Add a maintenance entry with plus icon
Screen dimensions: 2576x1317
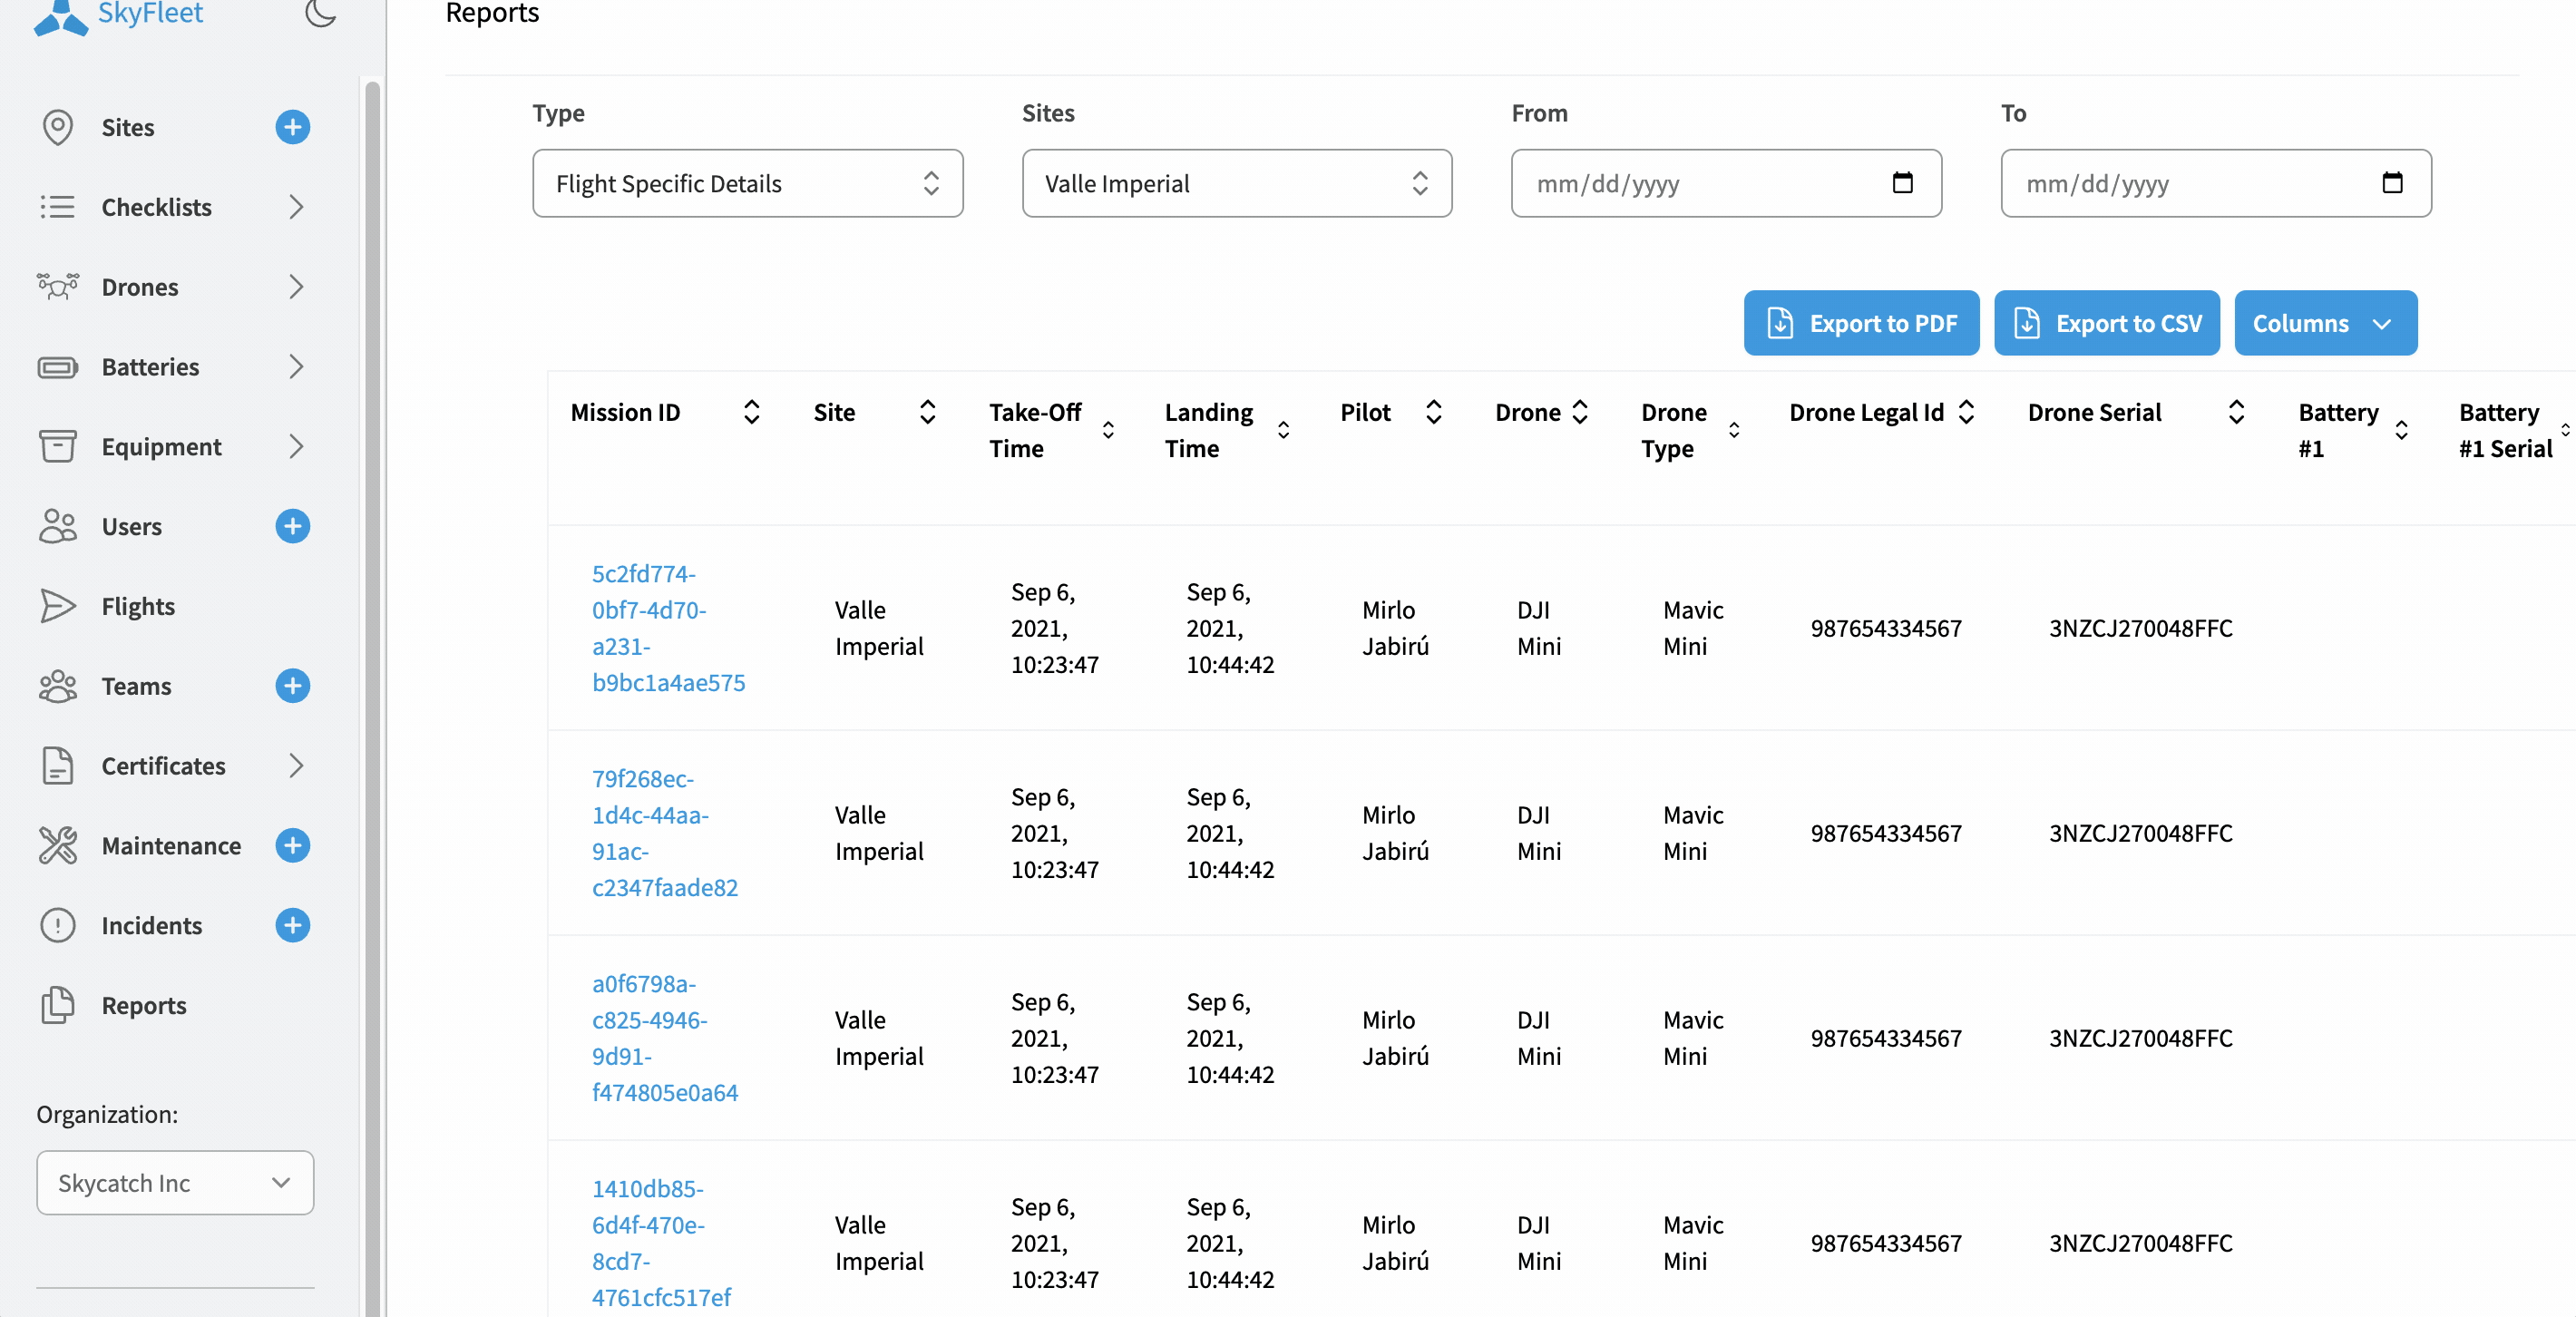pyautogui.click(x=292, y=845)
